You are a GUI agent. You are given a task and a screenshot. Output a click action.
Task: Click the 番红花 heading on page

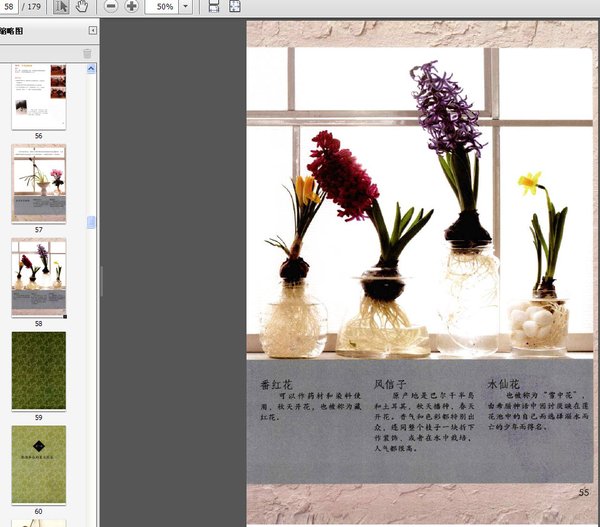tap(276, 384)
